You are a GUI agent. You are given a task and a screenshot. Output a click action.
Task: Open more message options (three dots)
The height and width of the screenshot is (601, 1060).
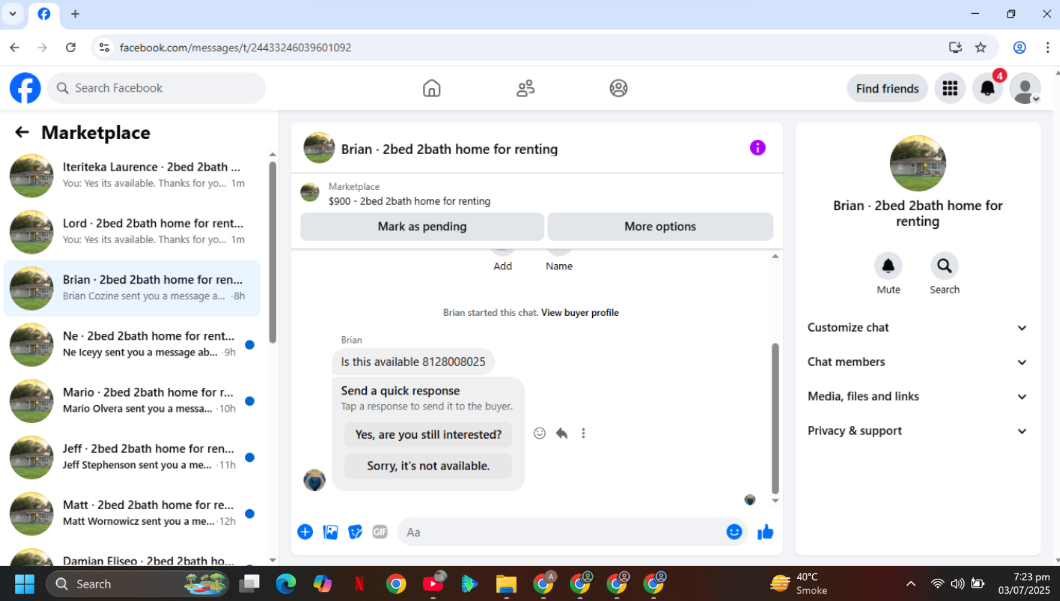(x=583, y=433)
